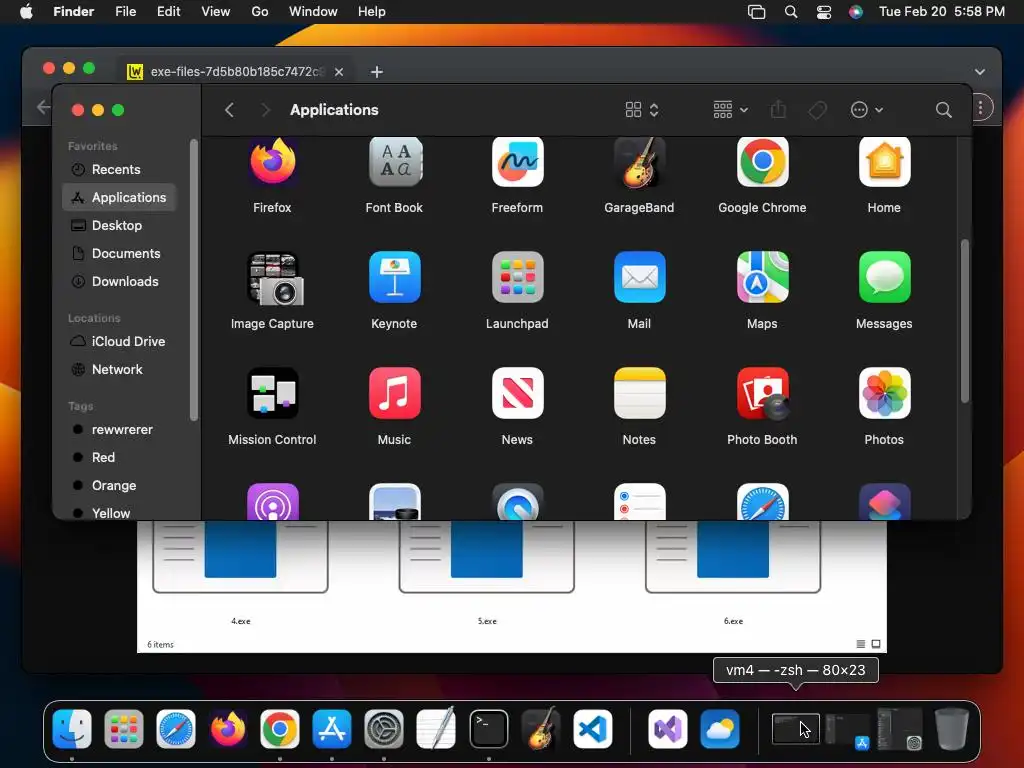Launch App Store from the Dock
The height and width of the screenshot is (768, 1024).
tap(332, 729)
